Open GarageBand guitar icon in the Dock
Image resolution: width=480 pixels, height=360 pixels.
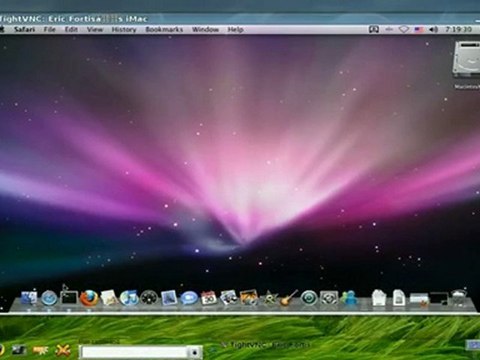[x=289, y=298]
